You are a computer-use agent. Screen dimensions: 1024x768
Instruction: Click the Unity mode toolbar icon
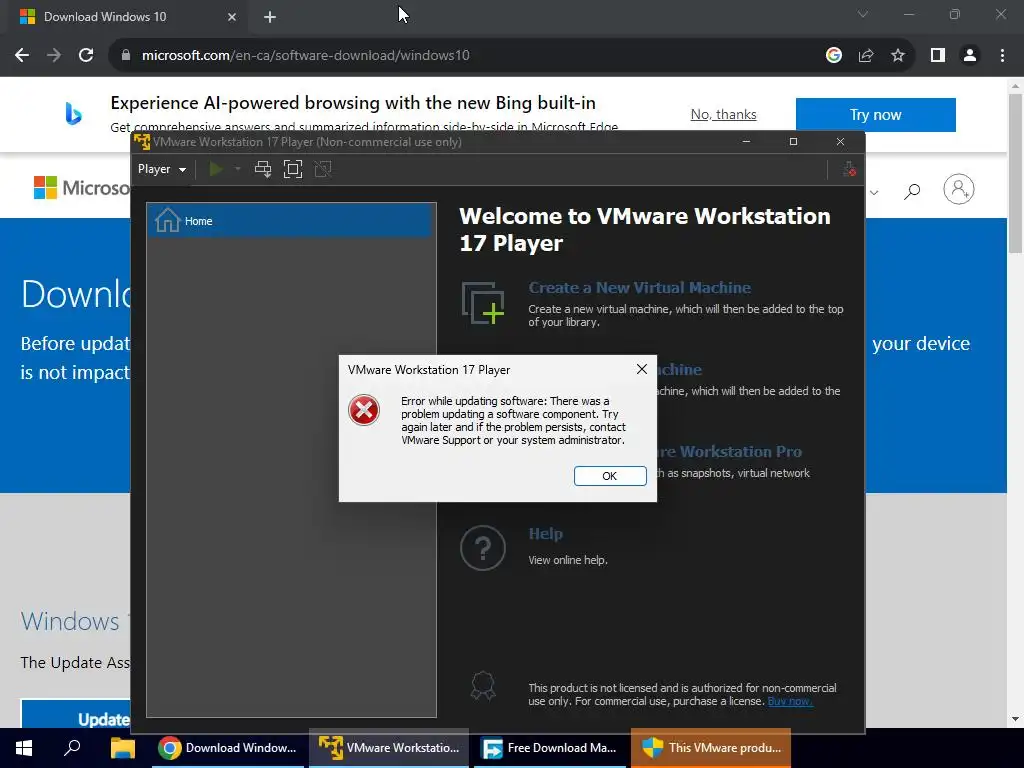[323, 170]
